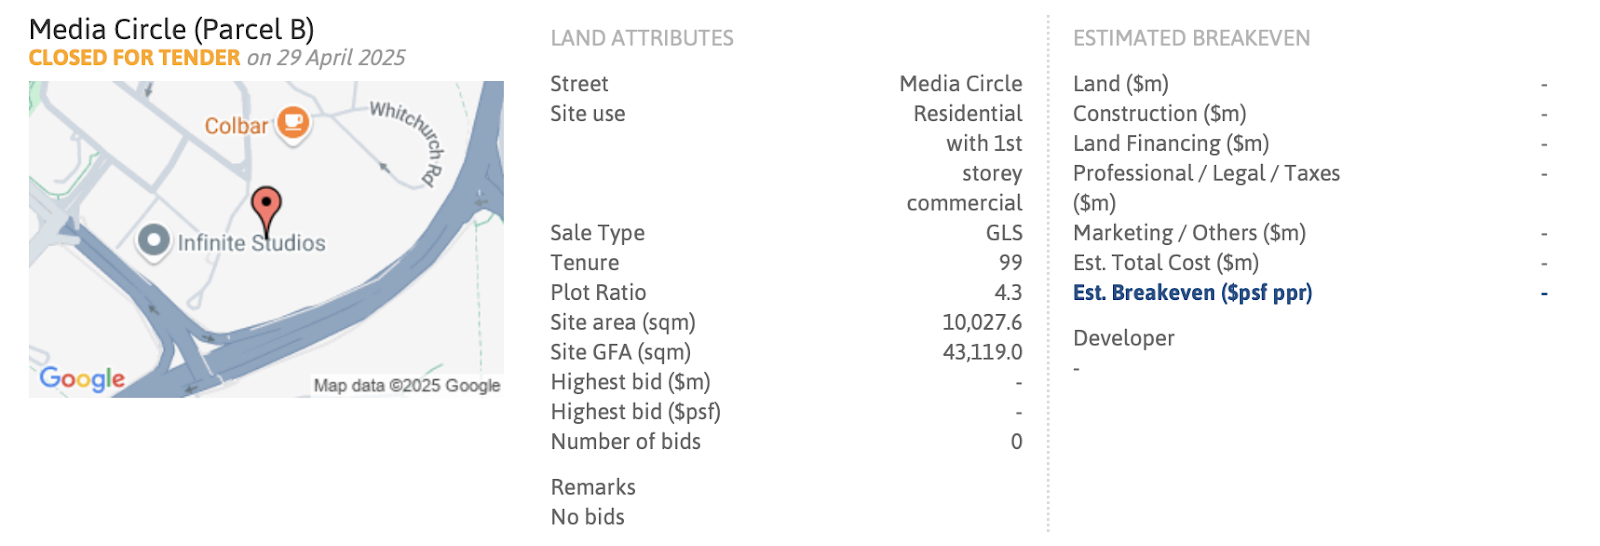Click the Closed for Tender status text
The width and height of the screenshot is (1600, 546).
tap(134, 58)
